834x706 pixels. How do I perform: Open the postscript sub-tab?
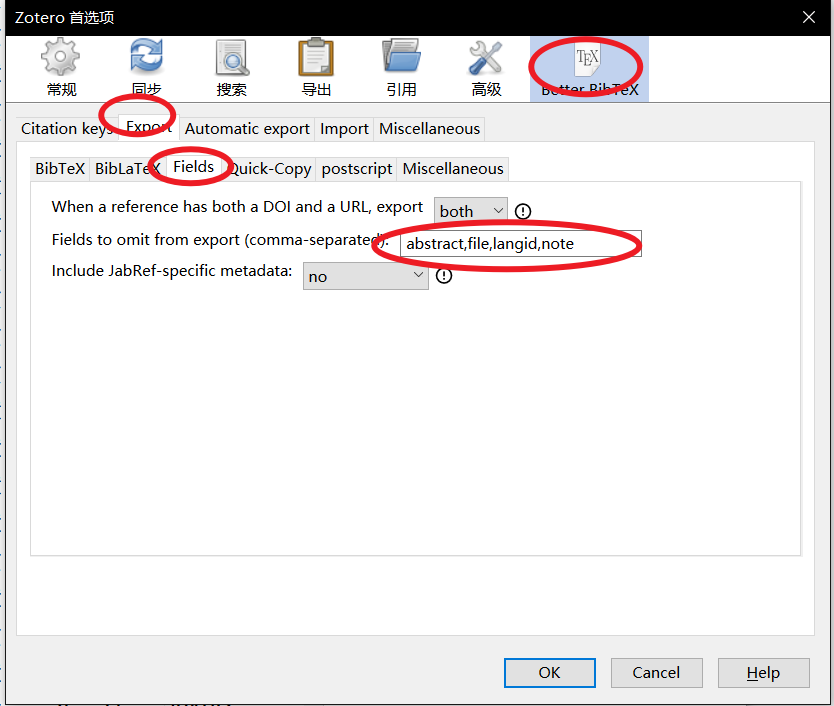tap(356, 169)
